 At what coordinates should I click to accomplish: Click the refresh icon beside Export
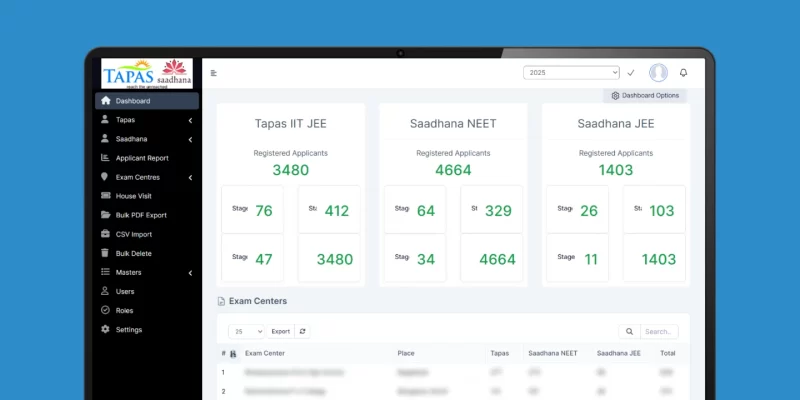[x=303, y=331]
